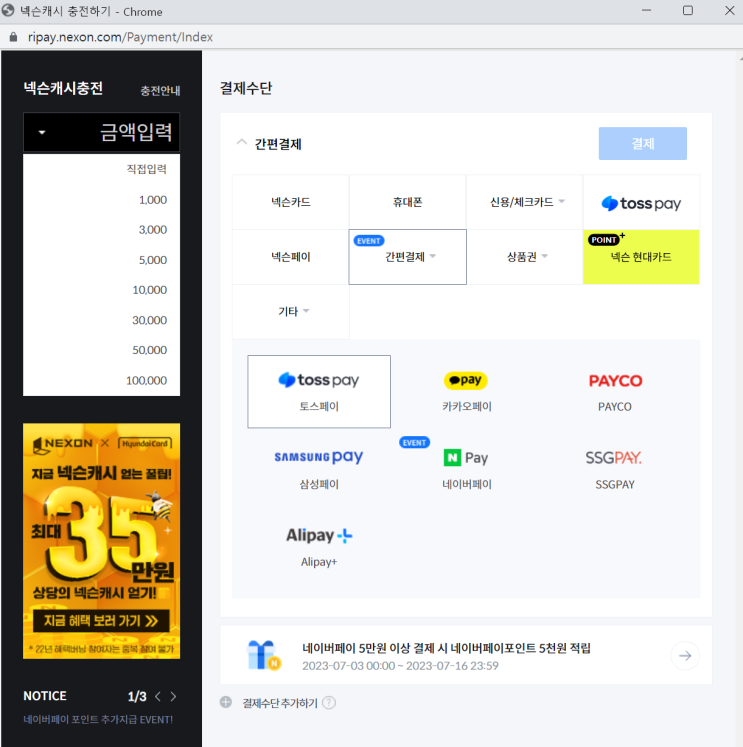
Task: Click the POINT badge on 넥슨 현대카드
Action: click(x=604, y=240)
